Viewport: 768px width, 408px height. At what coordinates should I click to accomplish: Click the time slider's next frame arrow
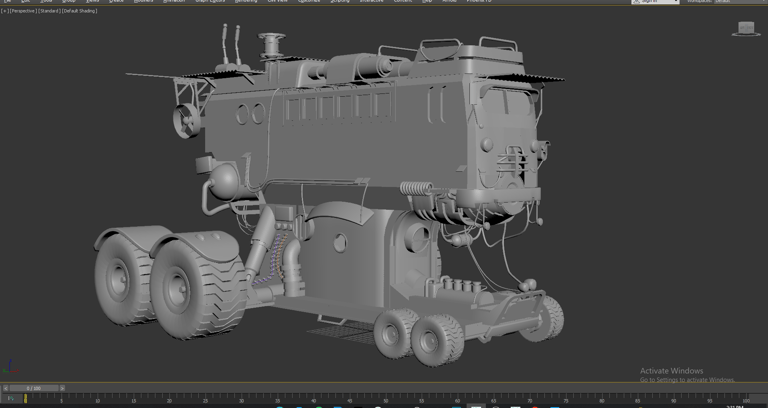(x=62, y=388)
